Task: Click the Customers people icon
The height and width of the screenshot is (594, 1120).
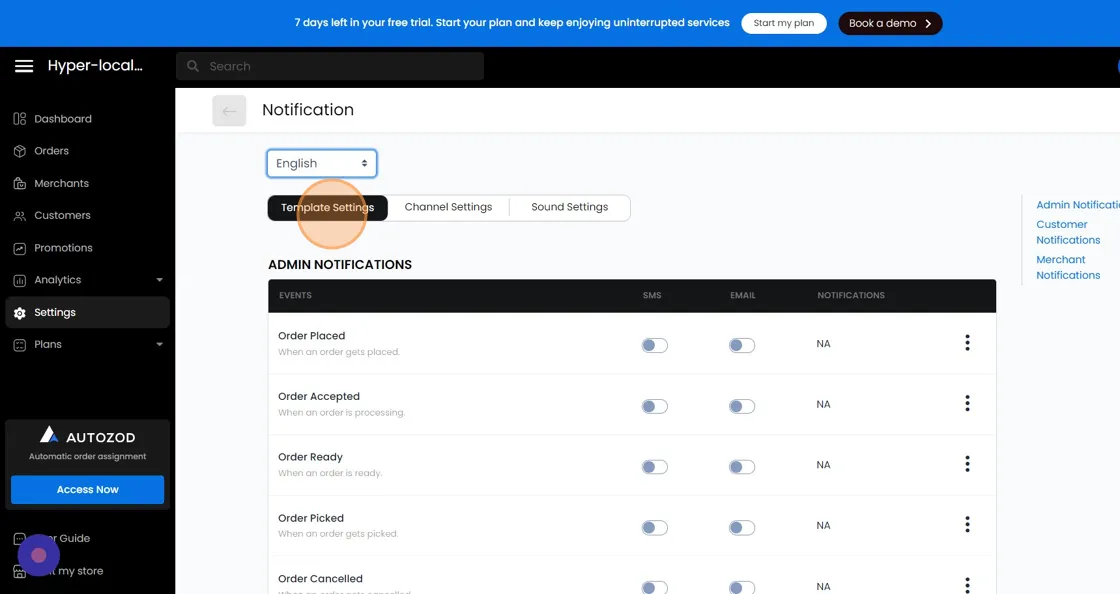Action: pyautogui.click(x=19, y=216)
